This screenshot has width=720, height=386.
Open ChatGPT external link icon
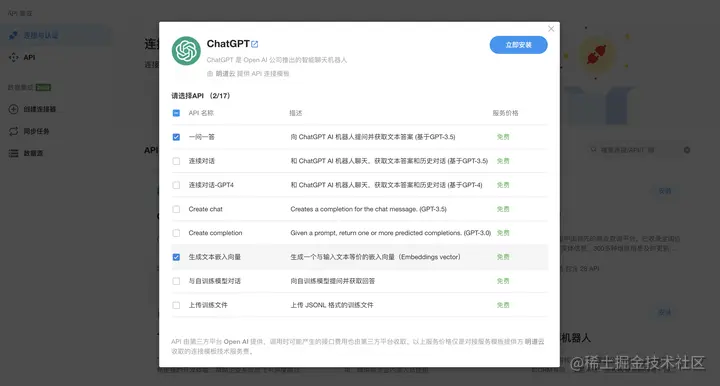tap(255, 44)
